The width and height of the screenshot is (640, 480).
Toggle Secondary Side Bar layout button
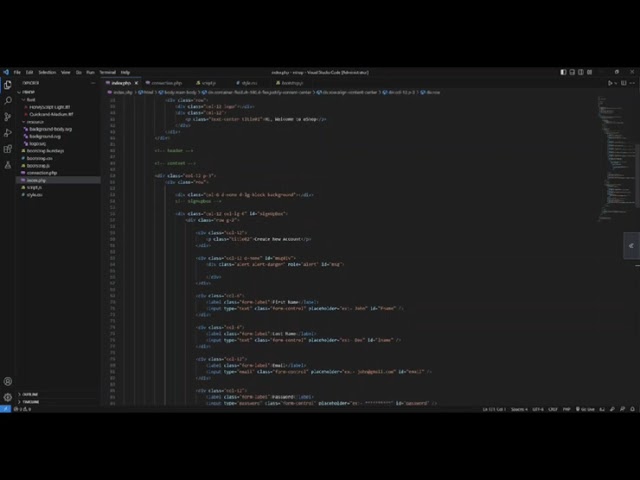tap(581, 72)
